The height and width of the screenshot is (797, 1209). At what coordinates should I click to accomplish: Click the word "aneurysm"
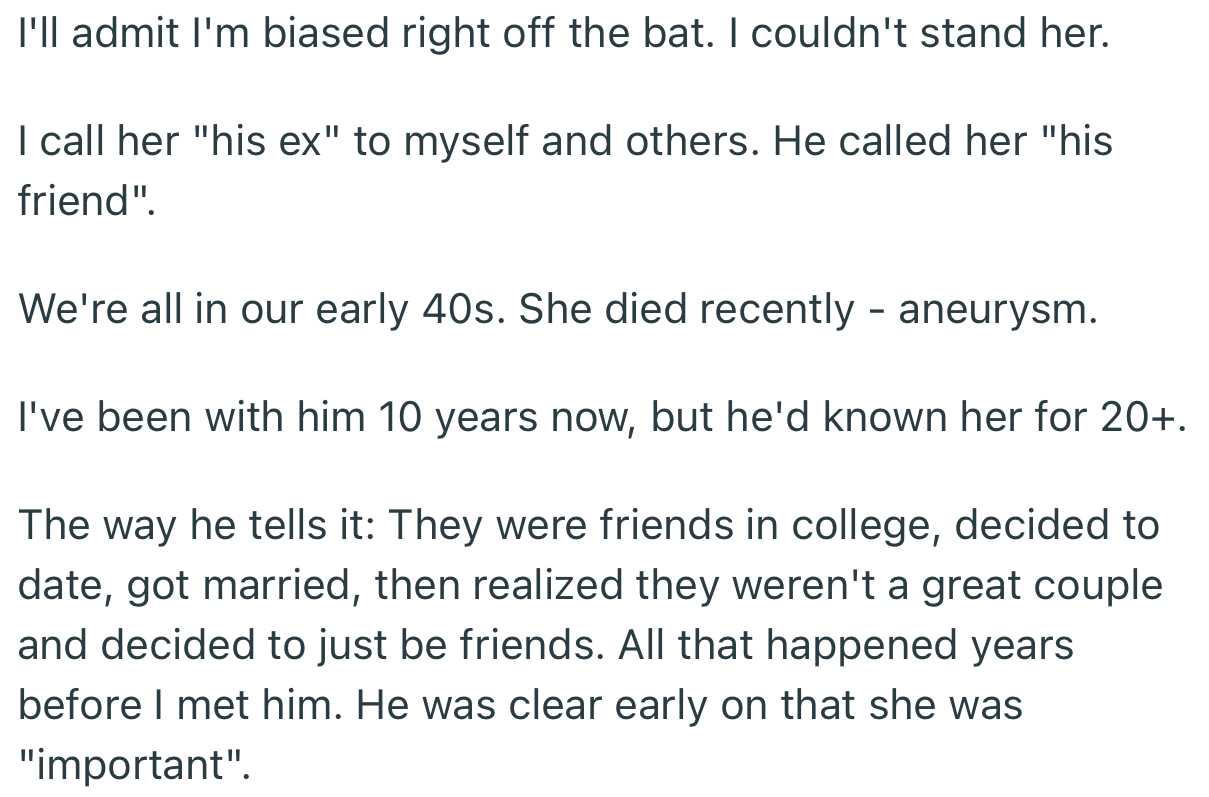pos(997,311)
